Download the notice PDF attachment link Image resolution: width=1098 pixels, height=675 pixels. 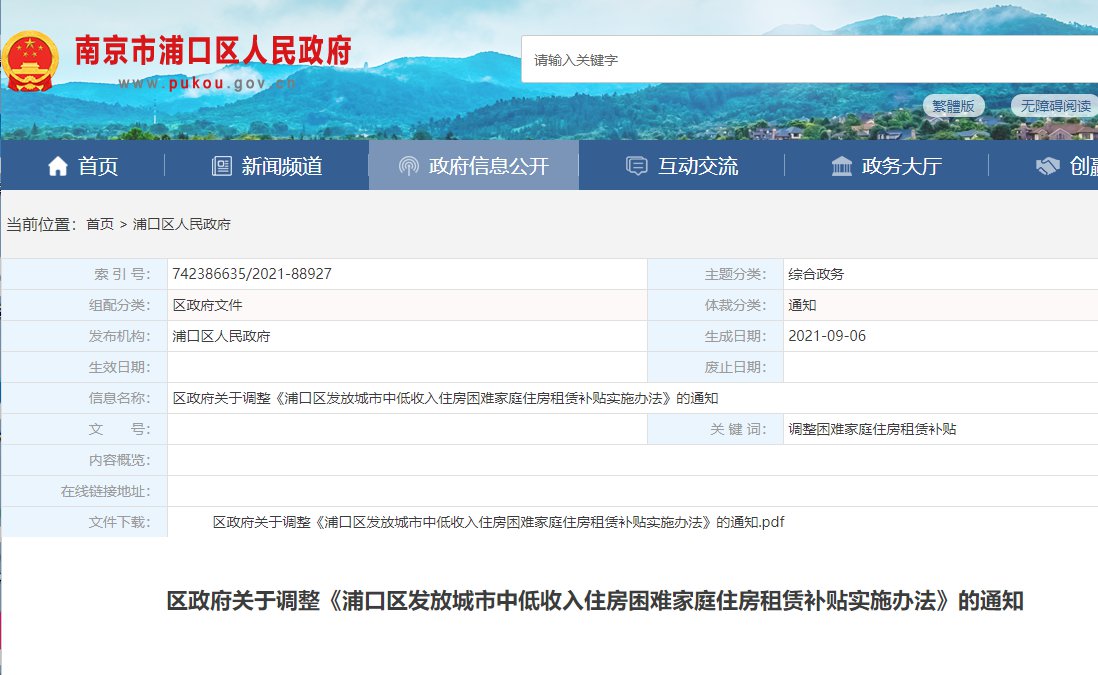pos(498,522)
